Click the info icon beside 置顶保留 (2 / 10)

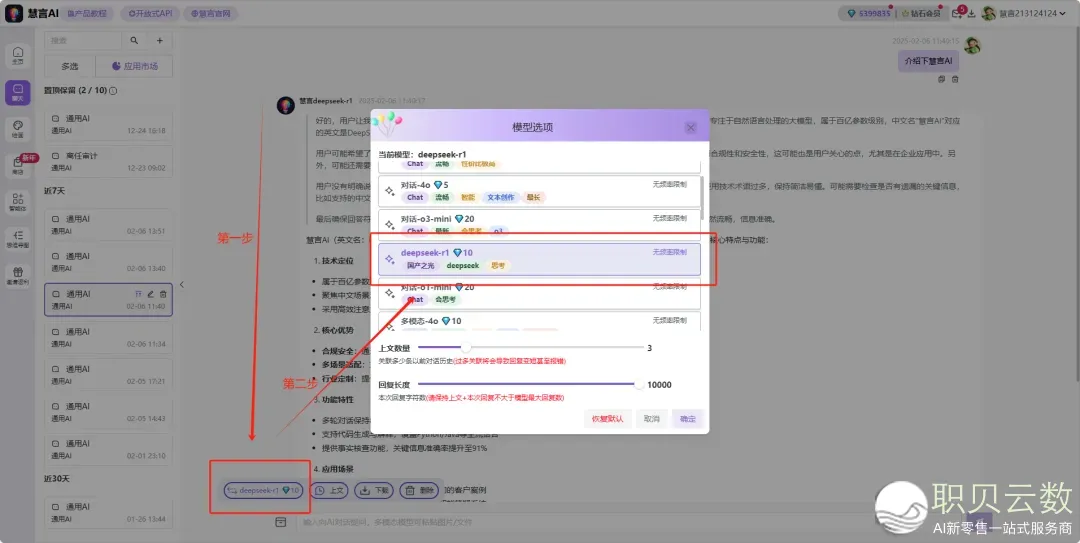click(x=114, y=90)
